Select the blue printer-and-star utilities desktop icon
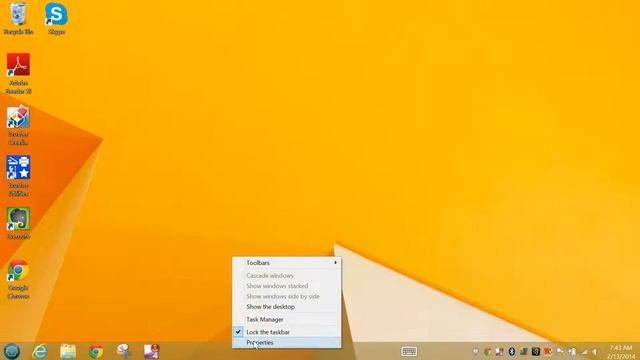This screenshot has height=360, width=640. point(18,176)
